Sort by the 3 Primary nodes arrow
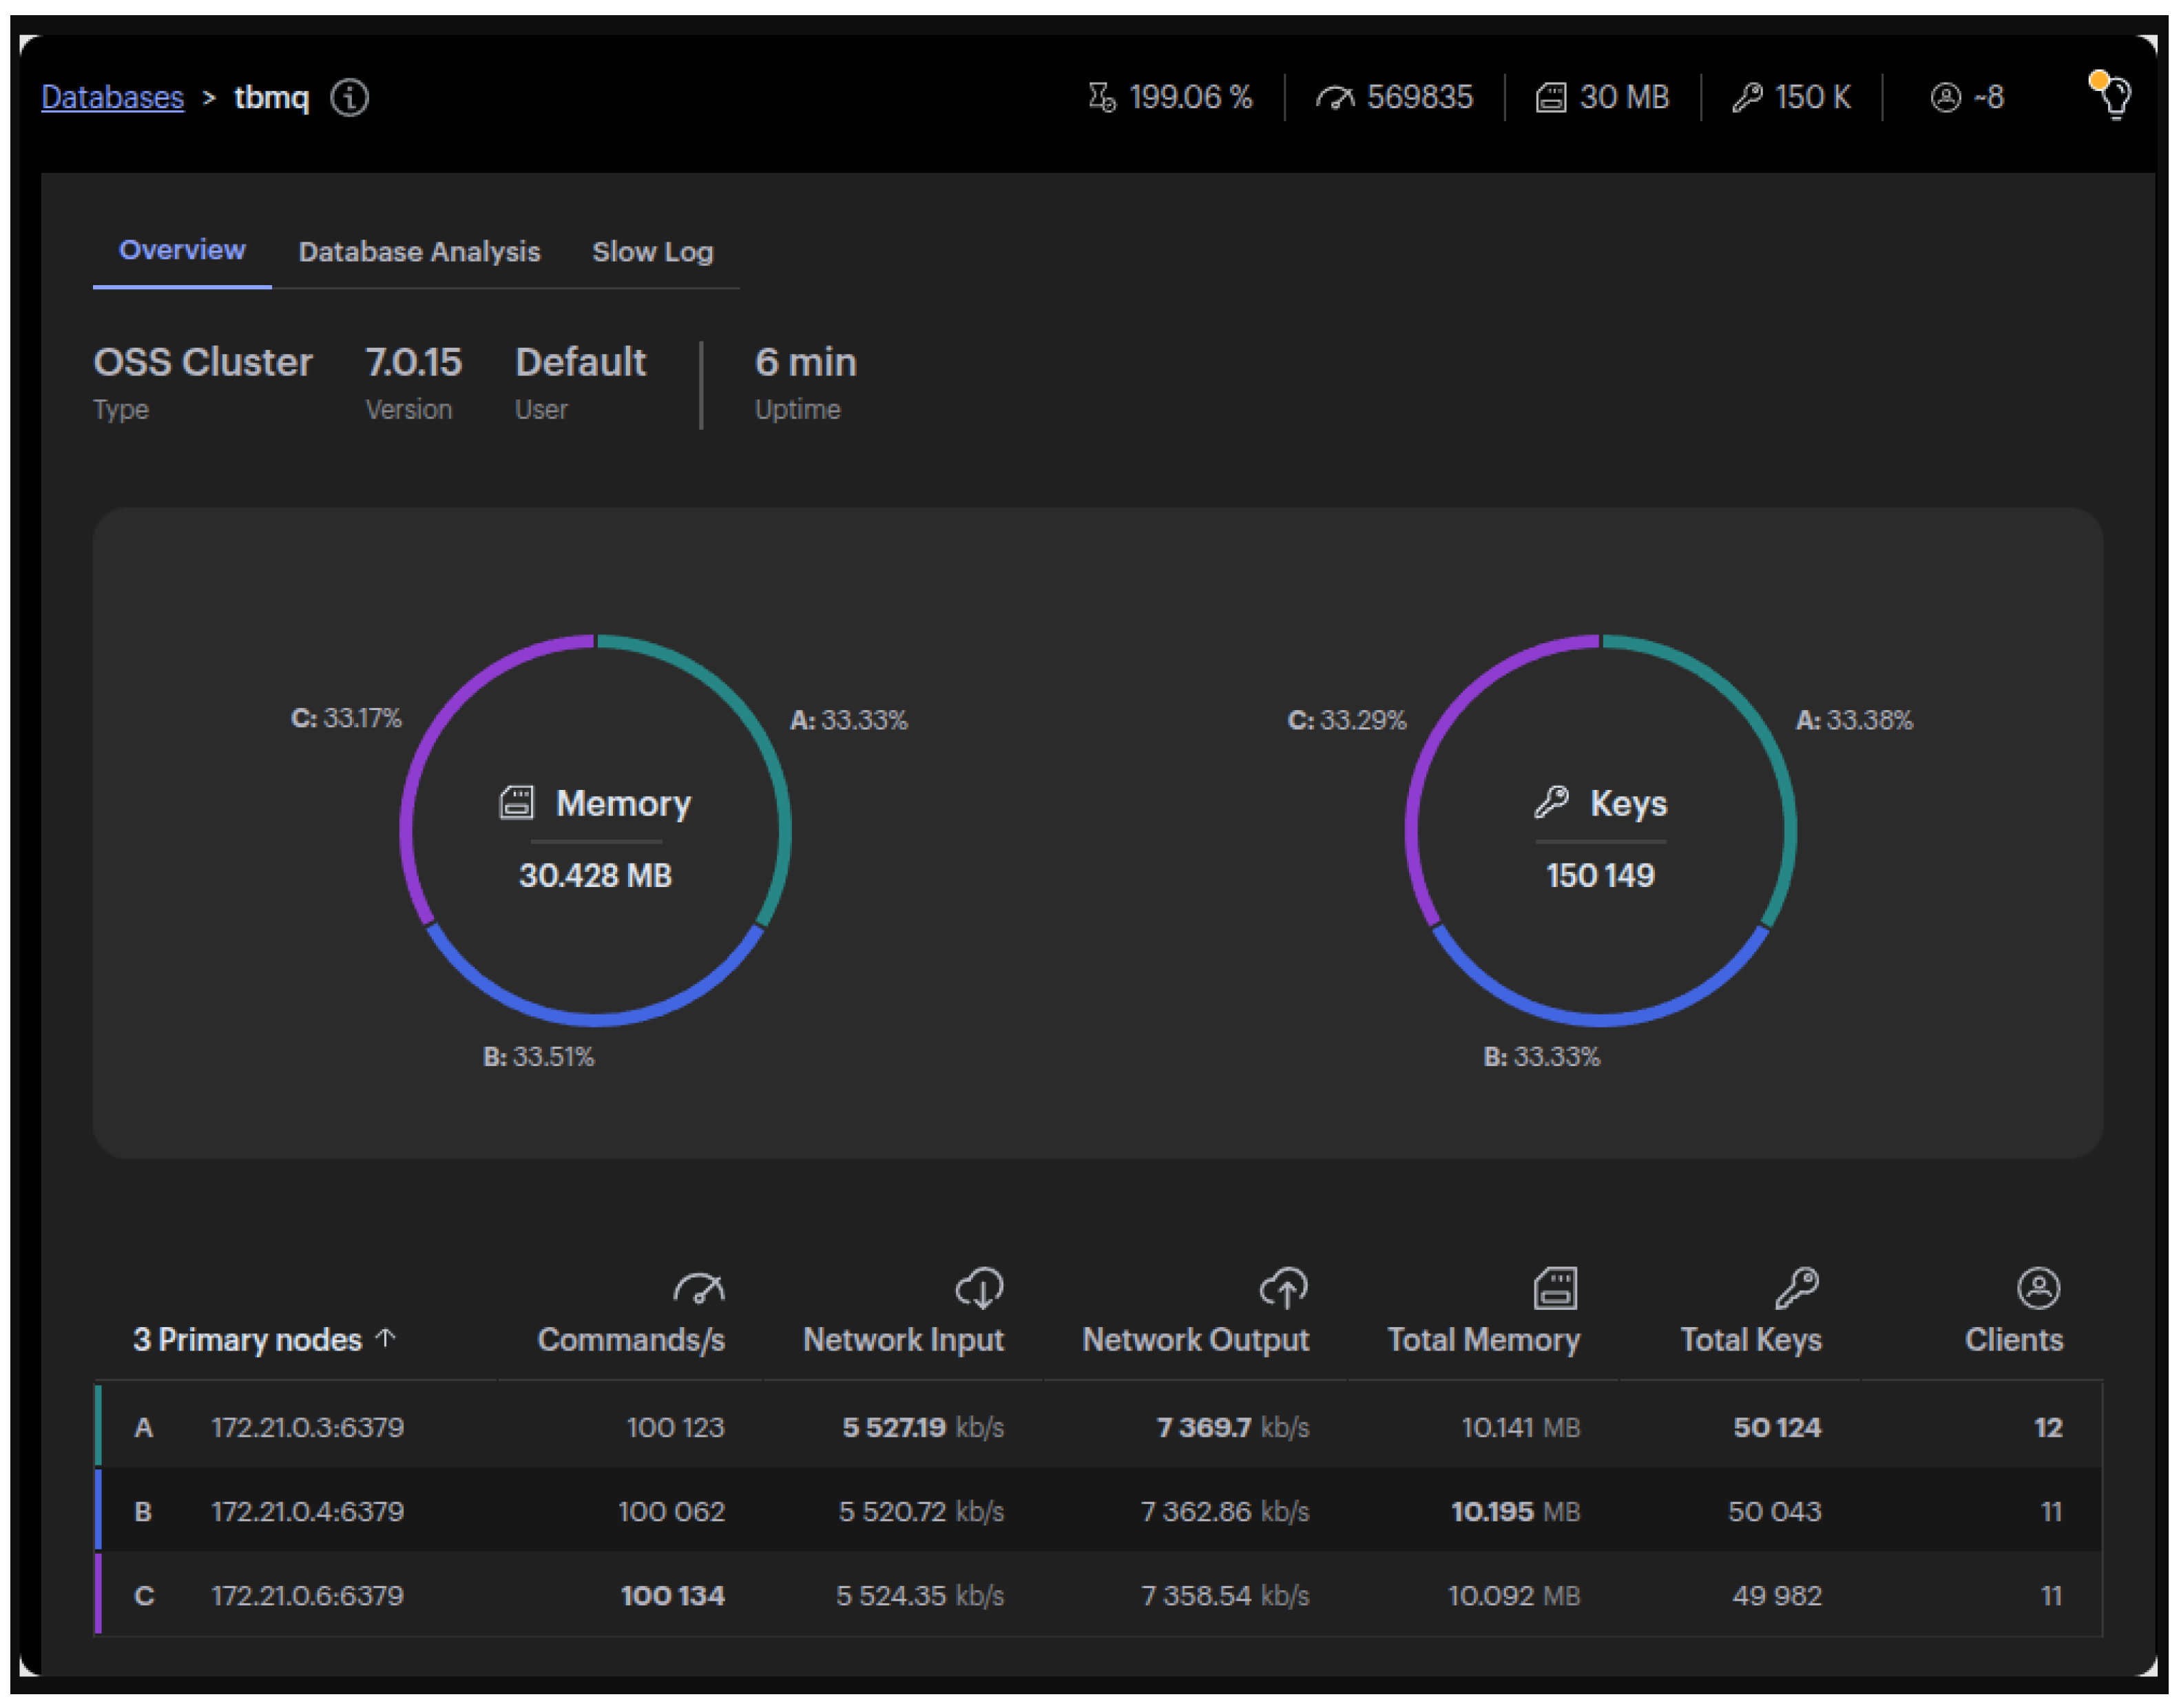 point(386,1338)
